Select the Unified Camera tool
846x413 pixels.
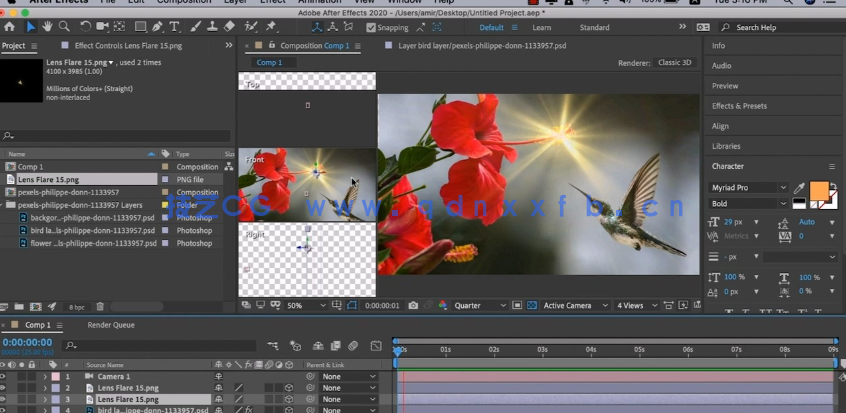(102, 26)
